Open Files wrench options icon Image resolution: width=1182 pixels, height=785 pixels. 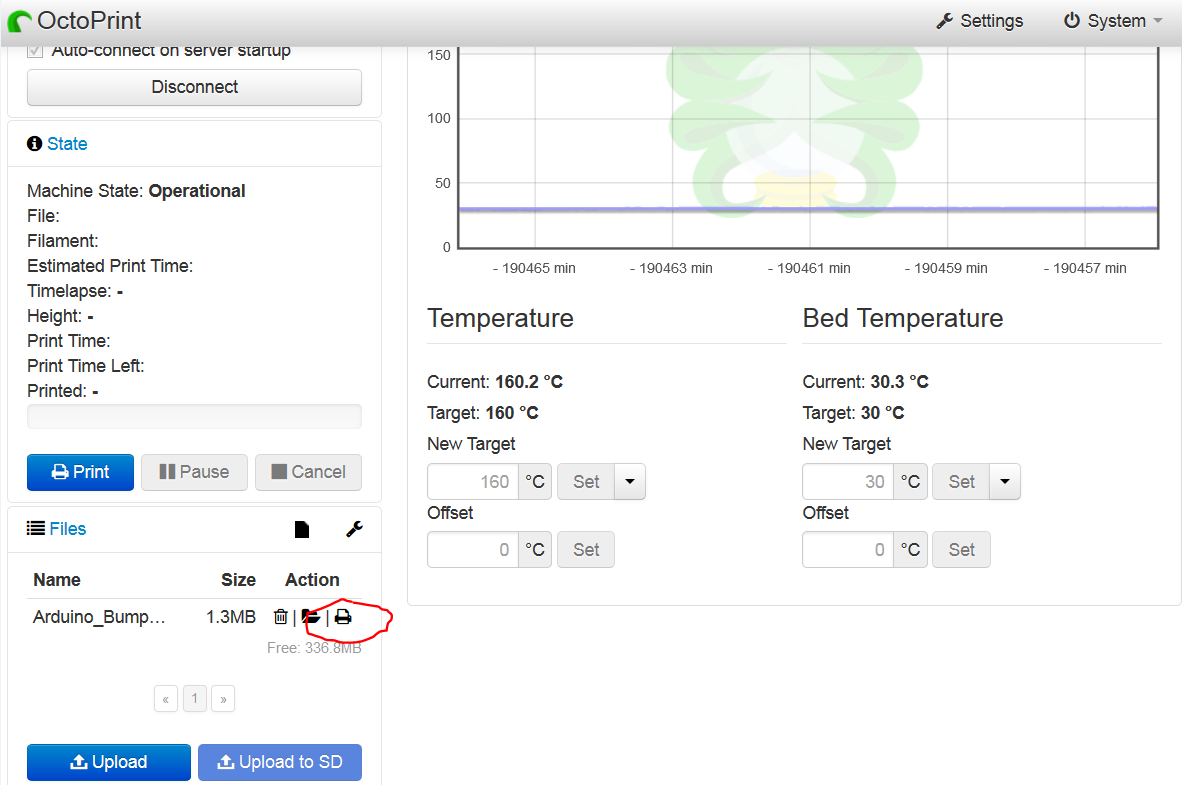click(354, 529)
